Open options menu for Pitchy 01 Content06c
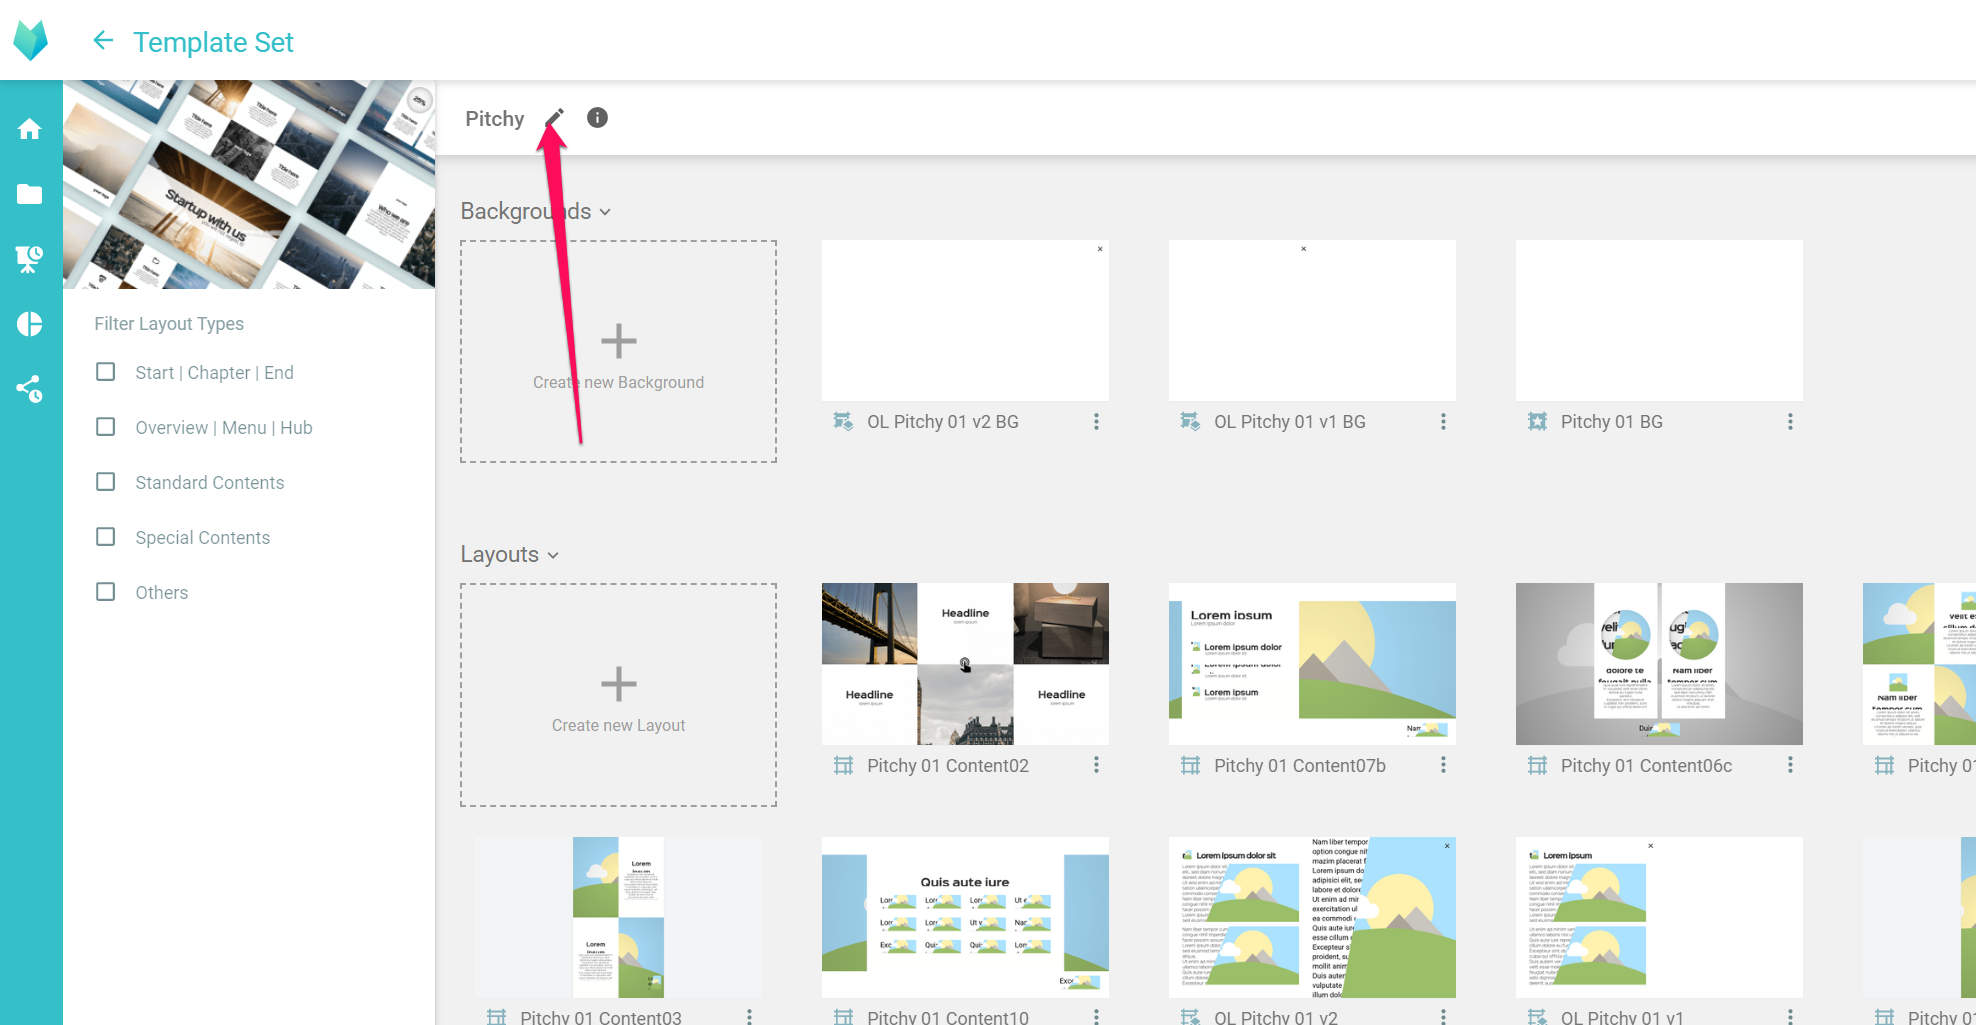Image resolution: width=1976 pixels, height=1025 pixels. pos(1790,765)
